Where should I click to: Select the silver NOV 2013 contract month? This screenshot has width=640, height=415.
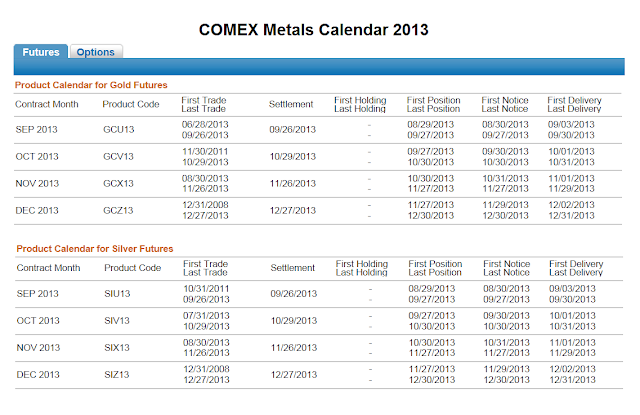click(x=37, y=346)
